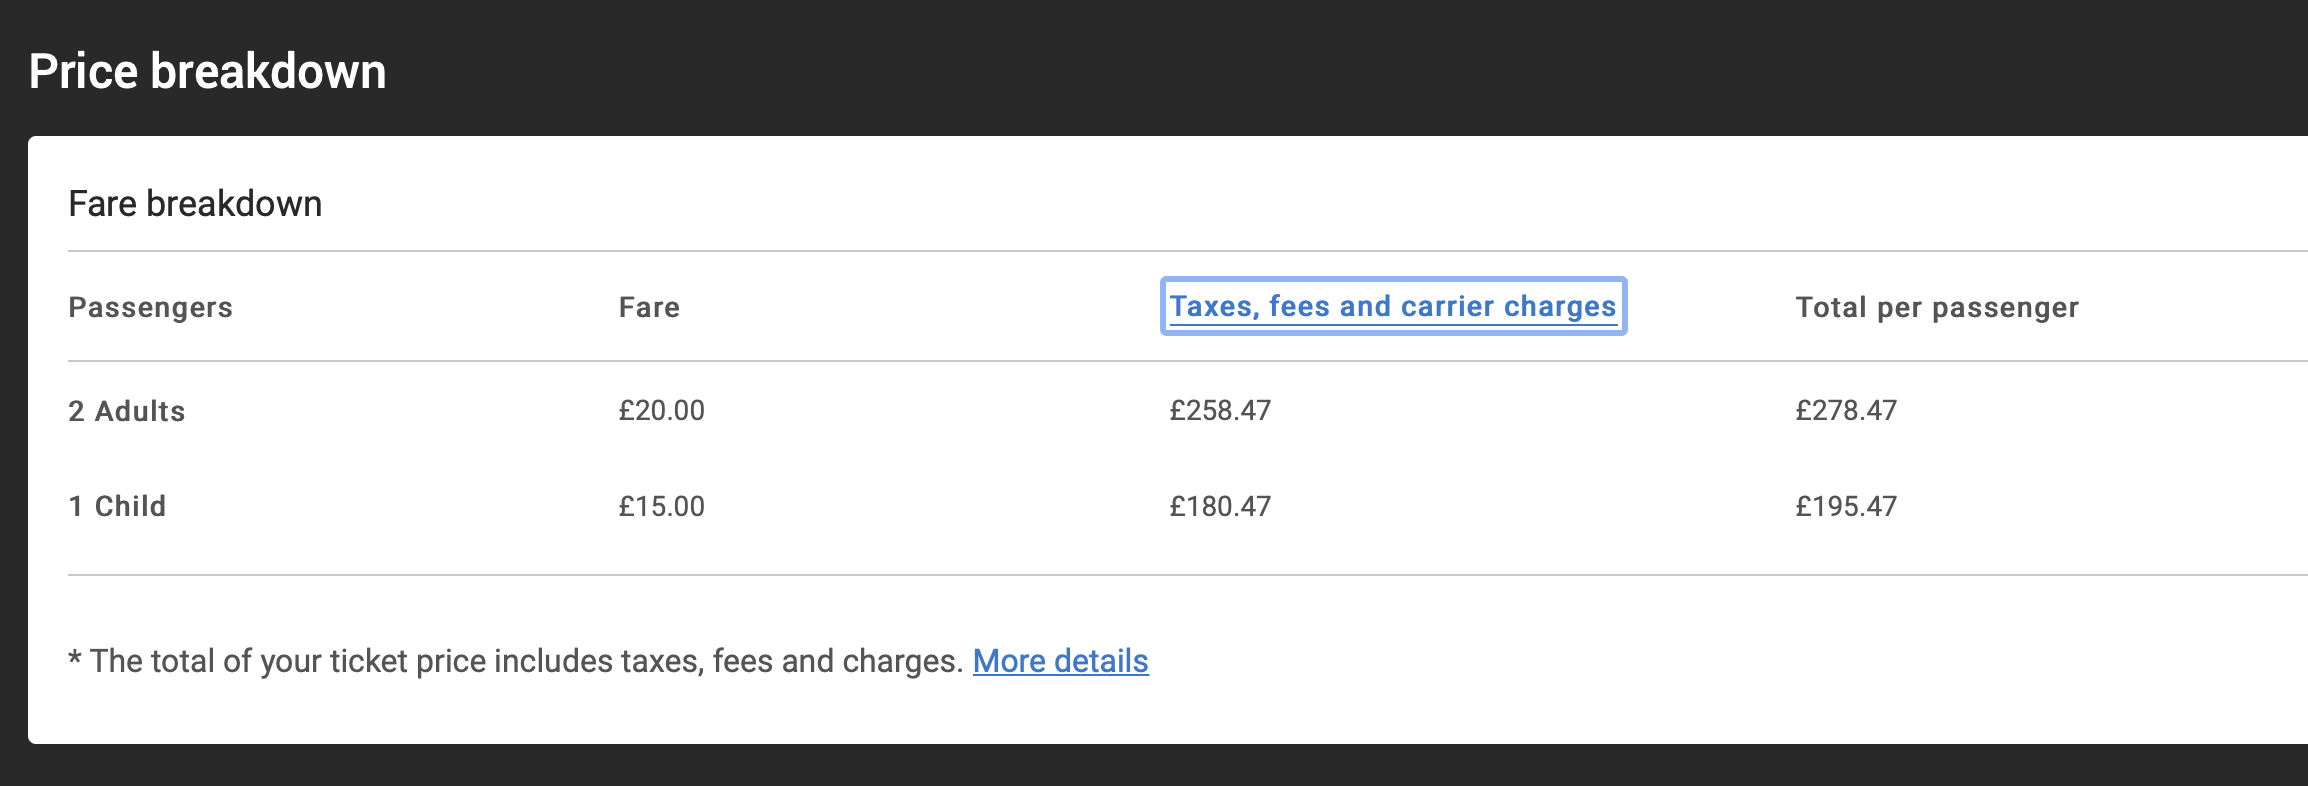Select the £180.47 child taxes amount
Screen dimensions: 2308x786
pos(1220,506)
